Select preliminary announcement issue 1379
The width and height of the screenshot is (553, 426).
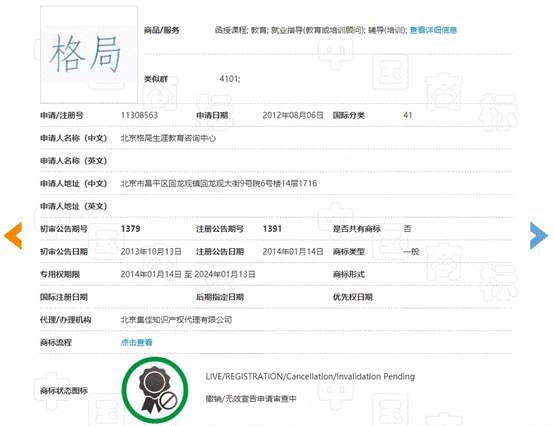(x=130, y=229)
